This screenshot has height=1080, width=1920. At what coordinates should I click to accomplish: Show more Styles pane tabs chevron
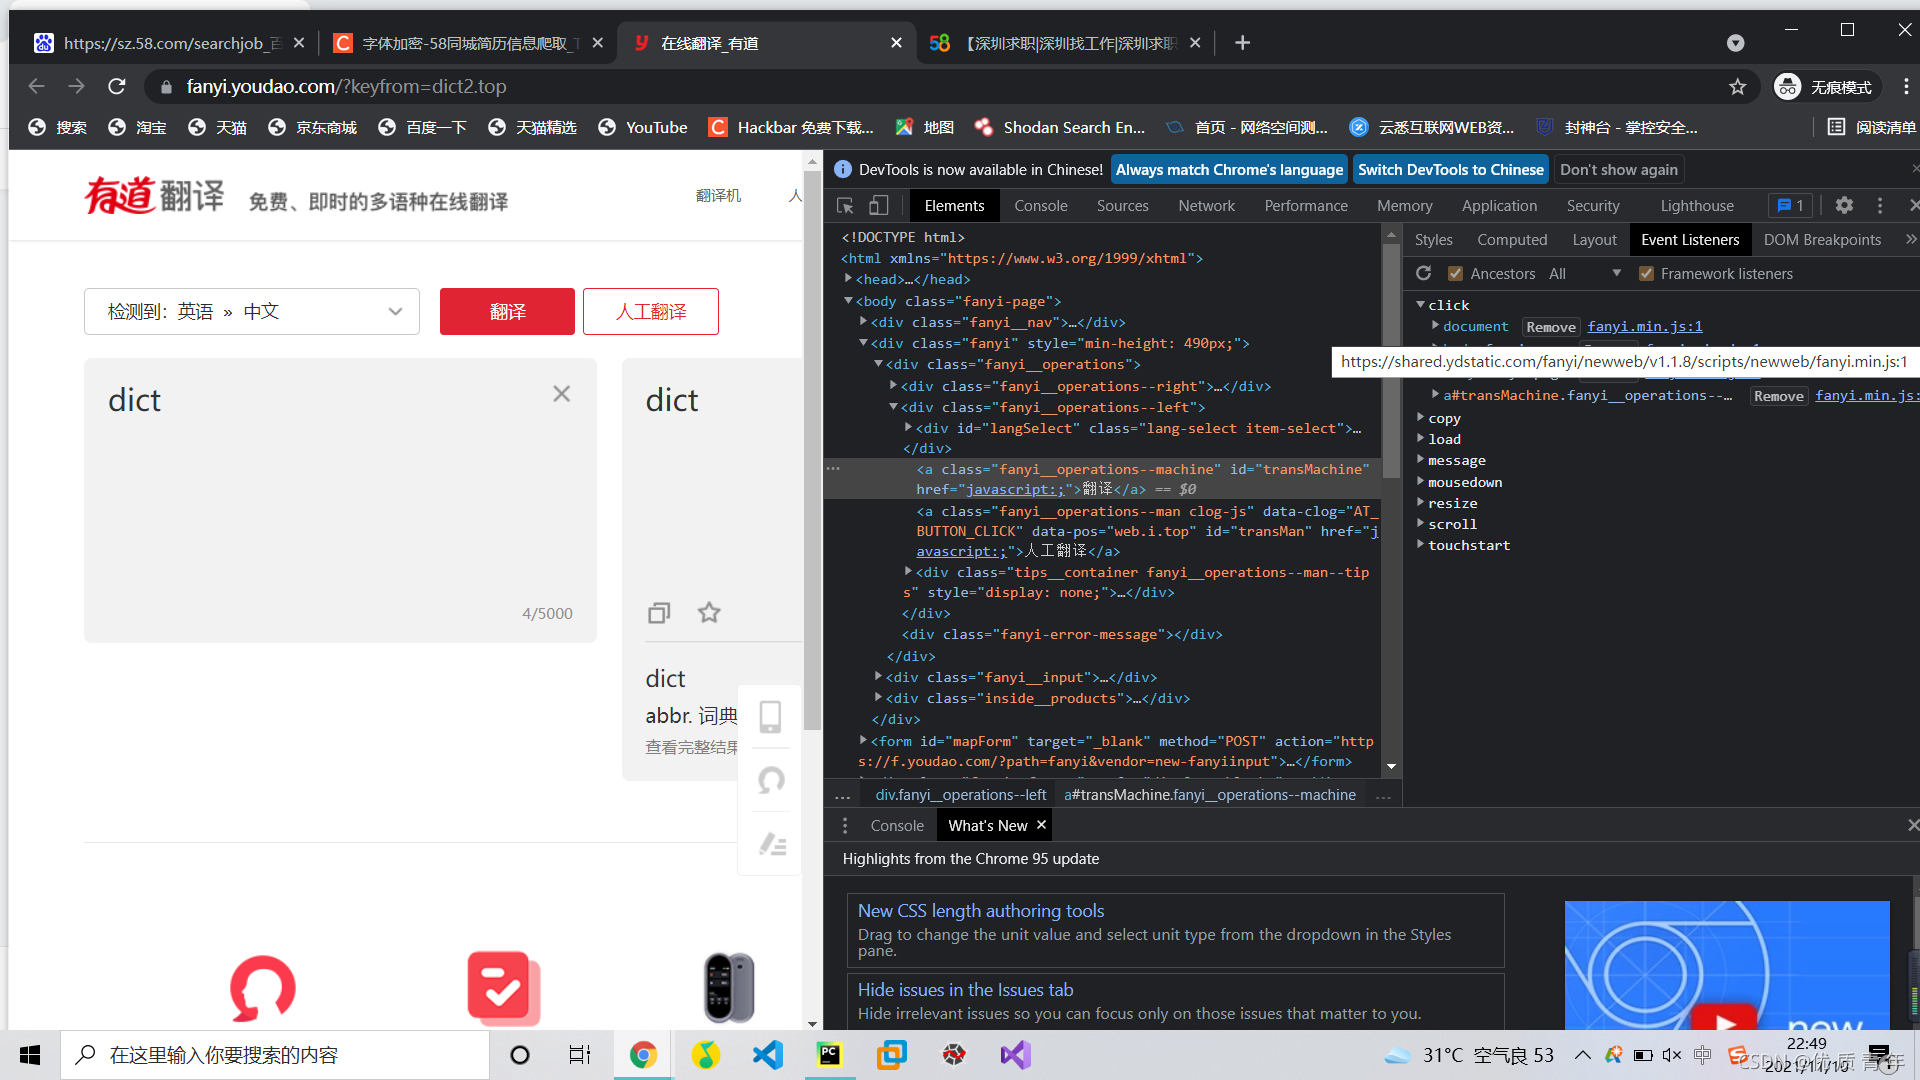tap(1910, 240)
